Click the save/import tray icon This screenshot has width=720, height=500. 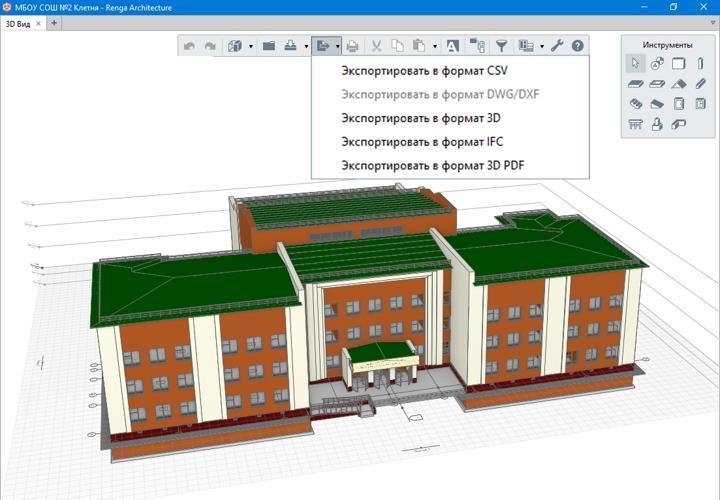[290, 45]
